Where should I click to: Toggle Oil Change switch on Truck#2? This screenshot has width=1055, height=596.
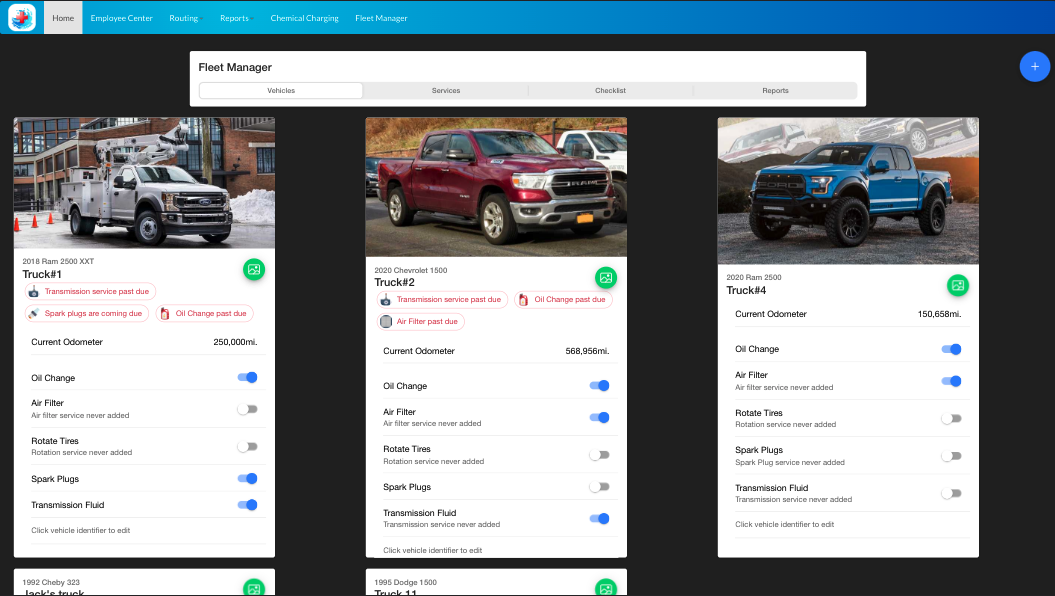pyautogui.click(x=599, y=385)
